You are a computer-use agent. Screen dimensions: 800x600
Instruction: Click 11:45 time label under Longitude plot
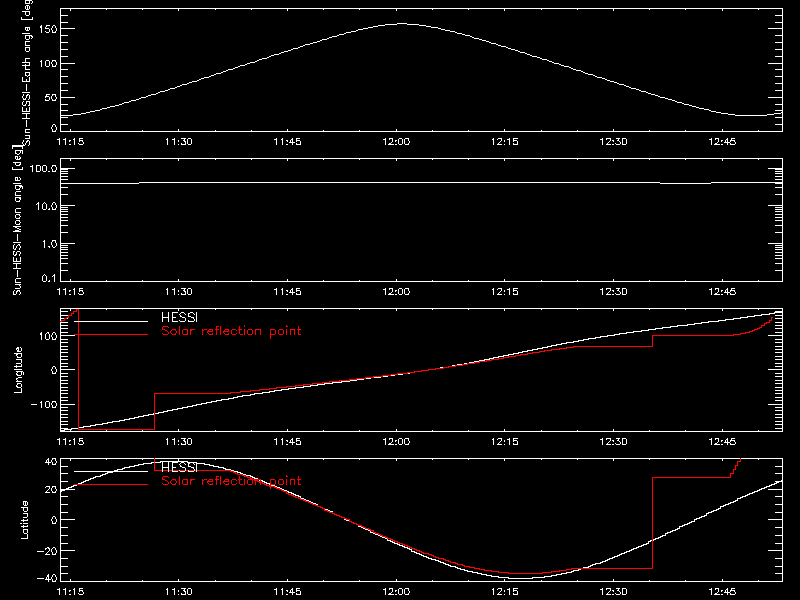(287, 441)
